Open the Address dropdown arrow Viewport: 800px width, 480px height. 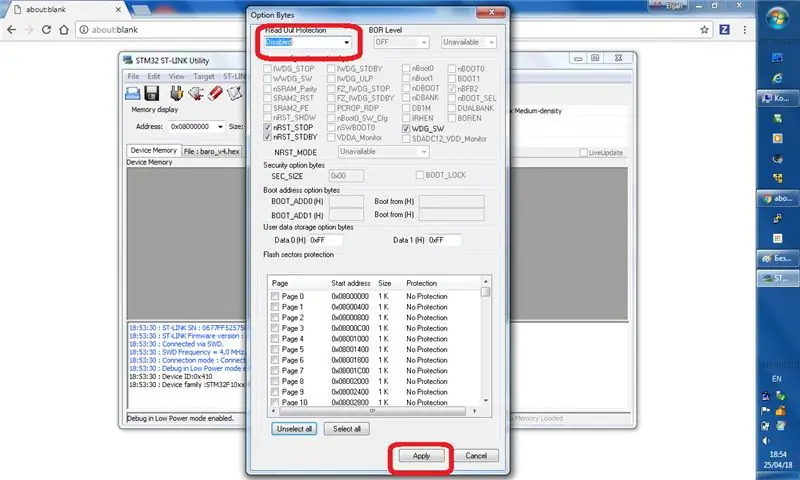[220, 127]
